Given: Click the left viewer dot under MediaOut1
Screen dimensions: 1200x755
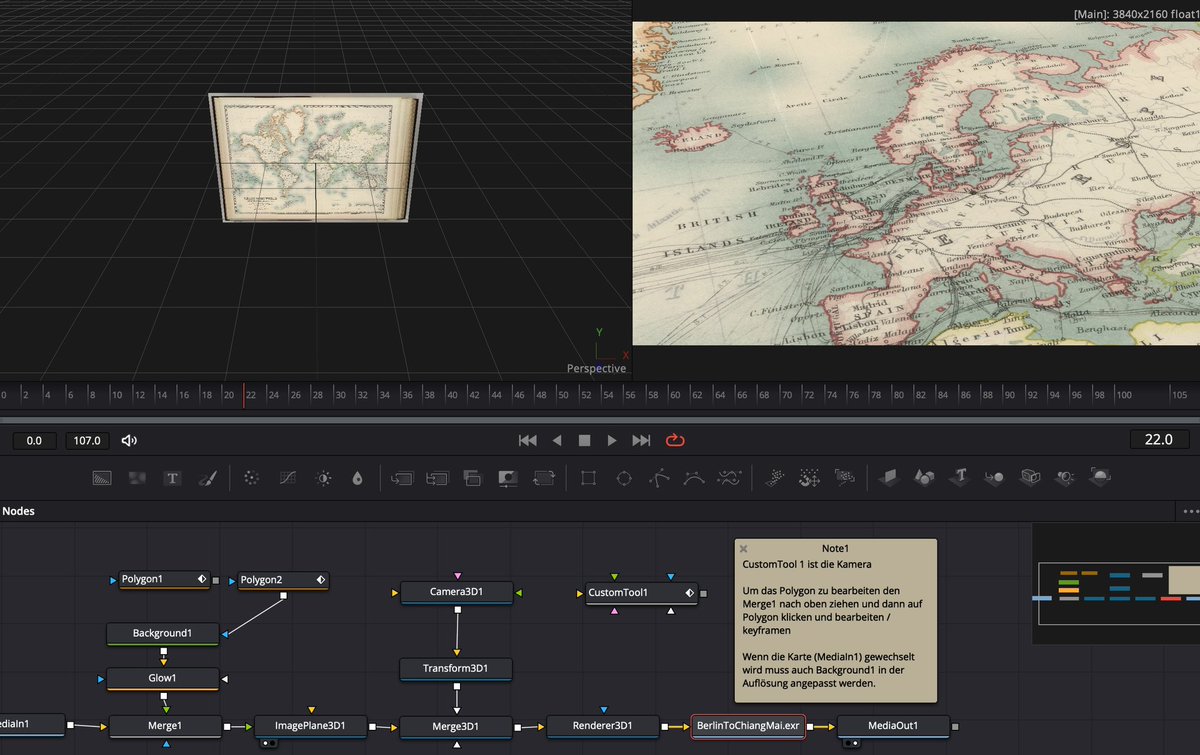Looking at the screenshot, I should (847, 743).
